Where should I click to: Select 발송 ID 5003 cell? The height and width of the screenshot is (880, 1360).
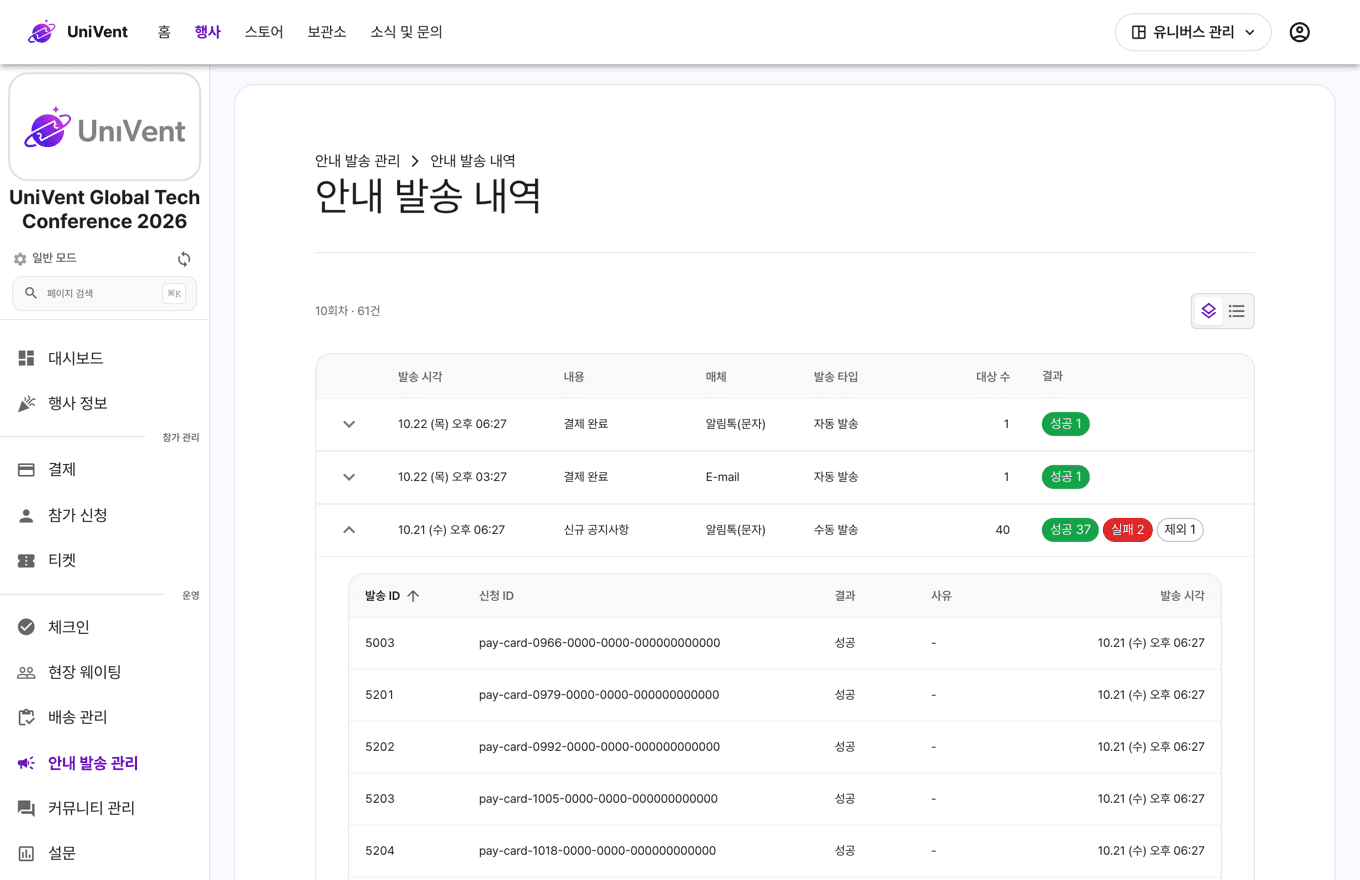coord(380,643)
